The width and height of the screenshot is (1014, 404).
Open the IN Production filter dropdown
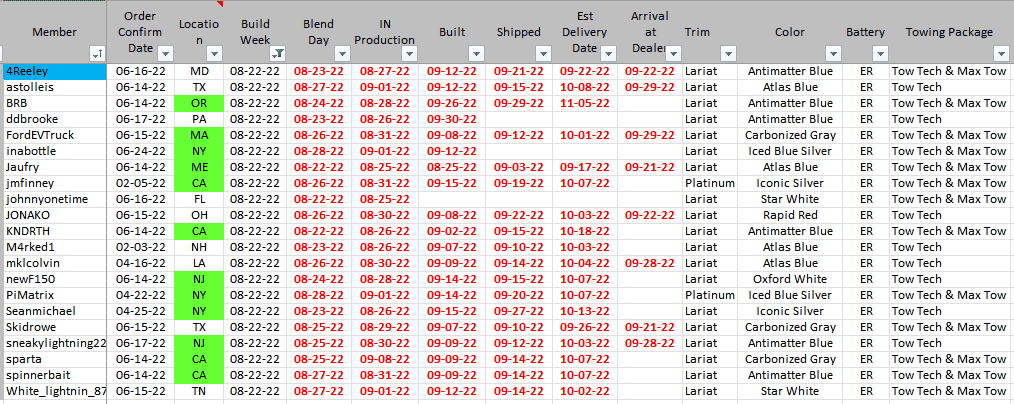(x=408, y=53)
